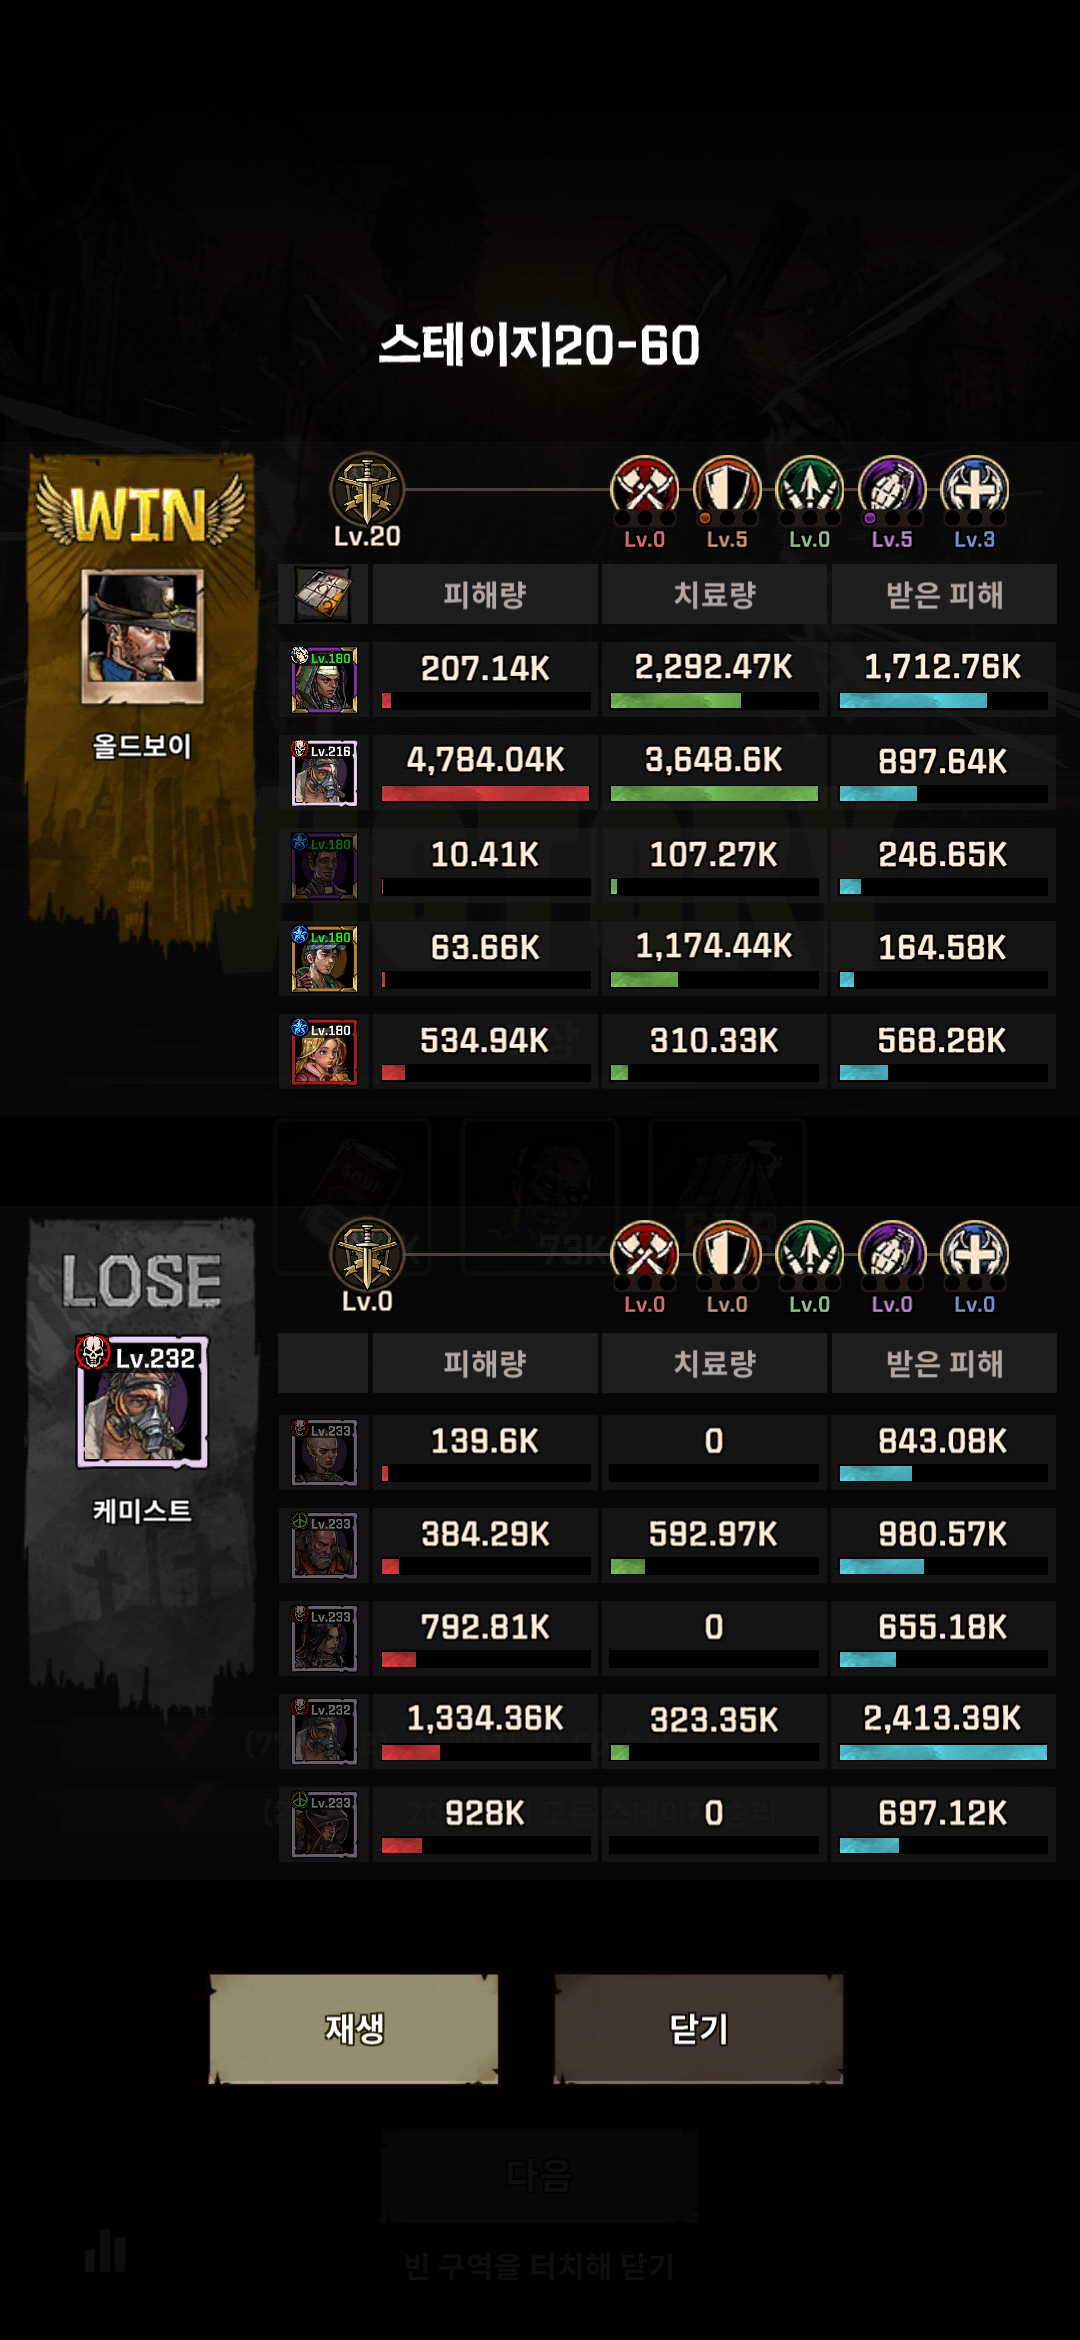
Task: Click the 재생 replay button
Action: tap(354, 2028)
